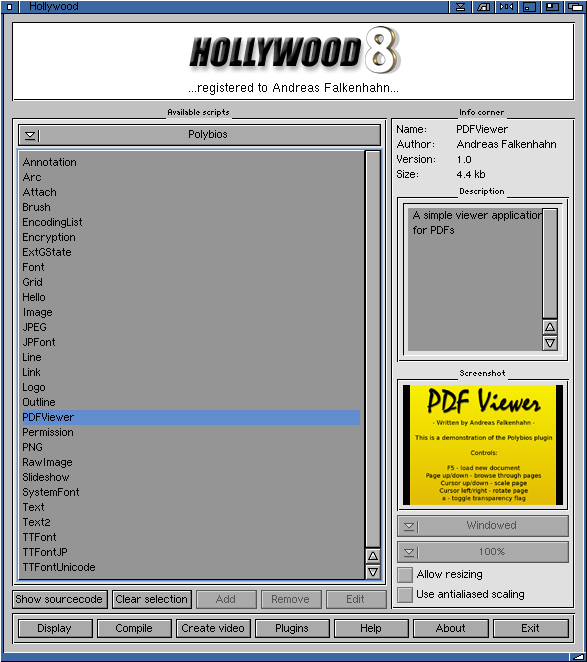Select the Text2 script
This screenshot has width=587, height=662.
coord(191,522)
